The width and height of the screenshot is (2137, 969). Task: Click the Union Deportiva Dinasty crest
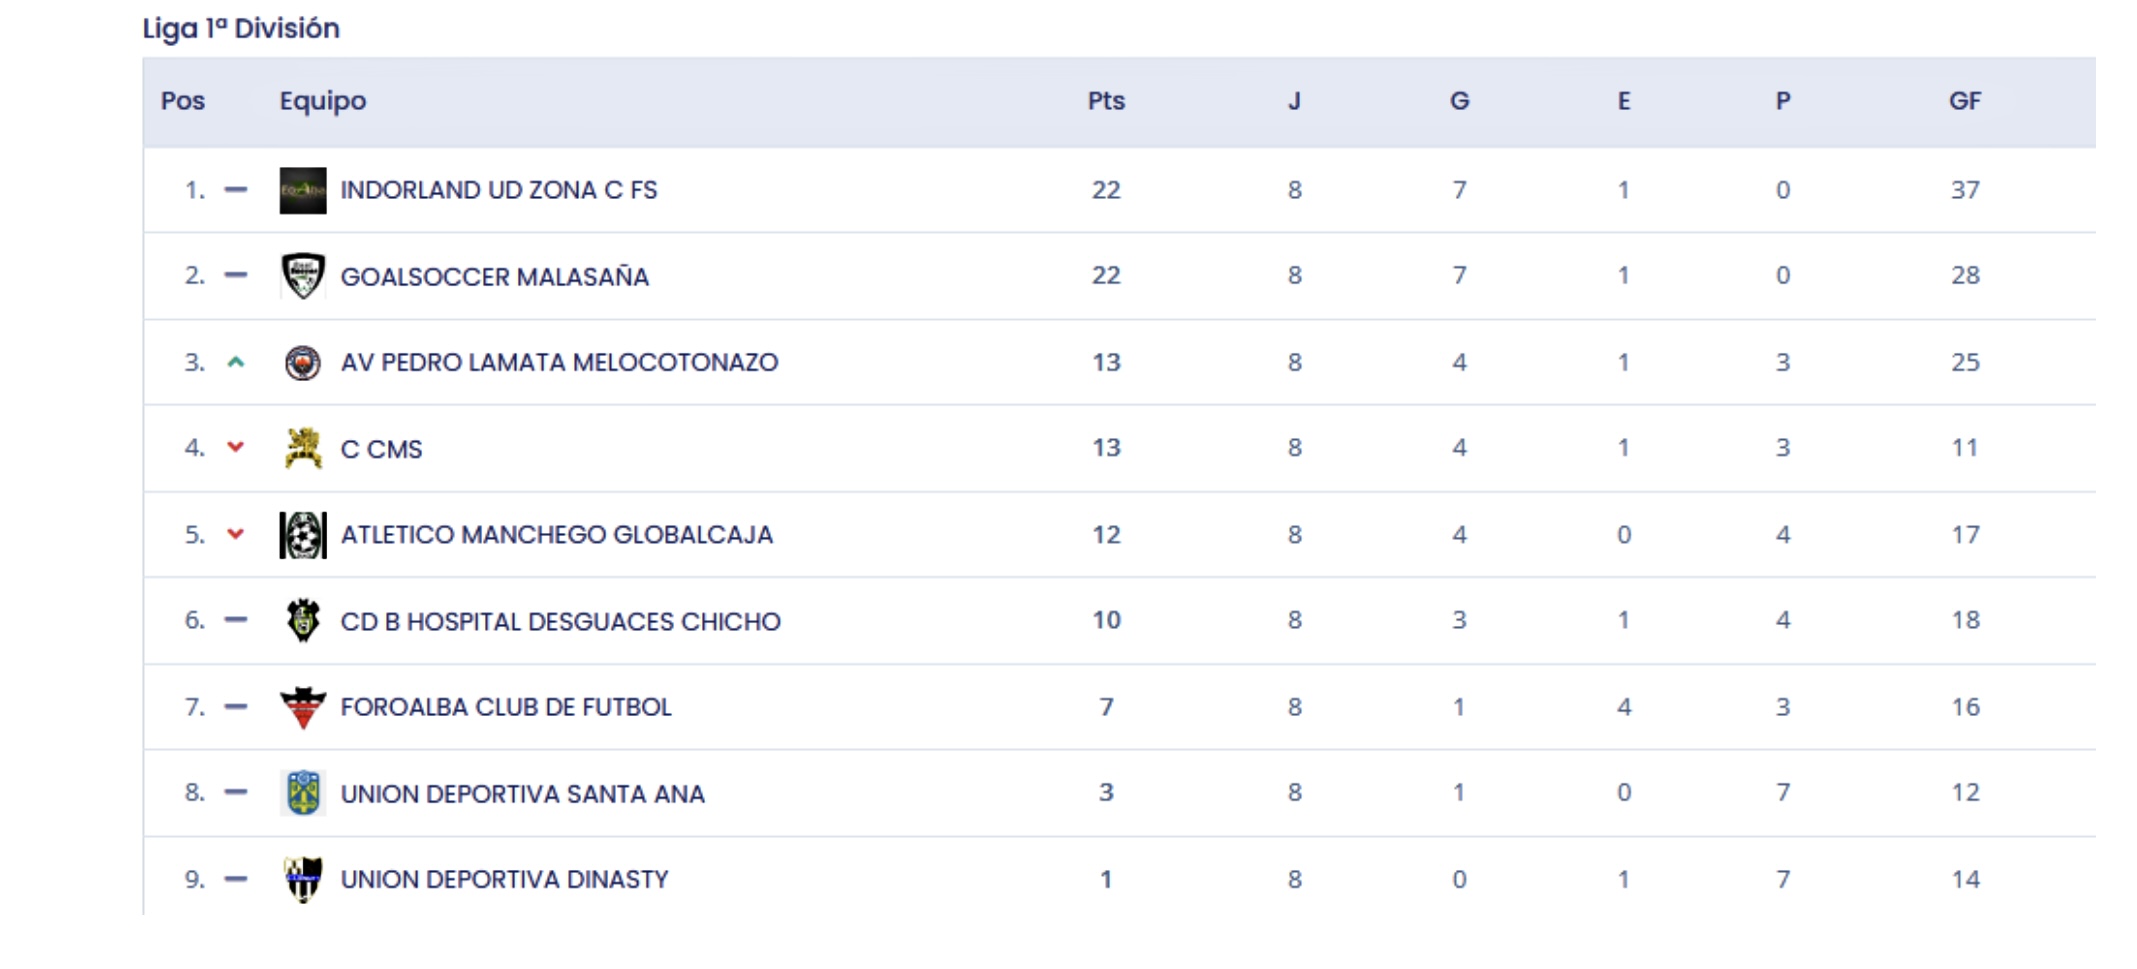click(x=302, y=879)
